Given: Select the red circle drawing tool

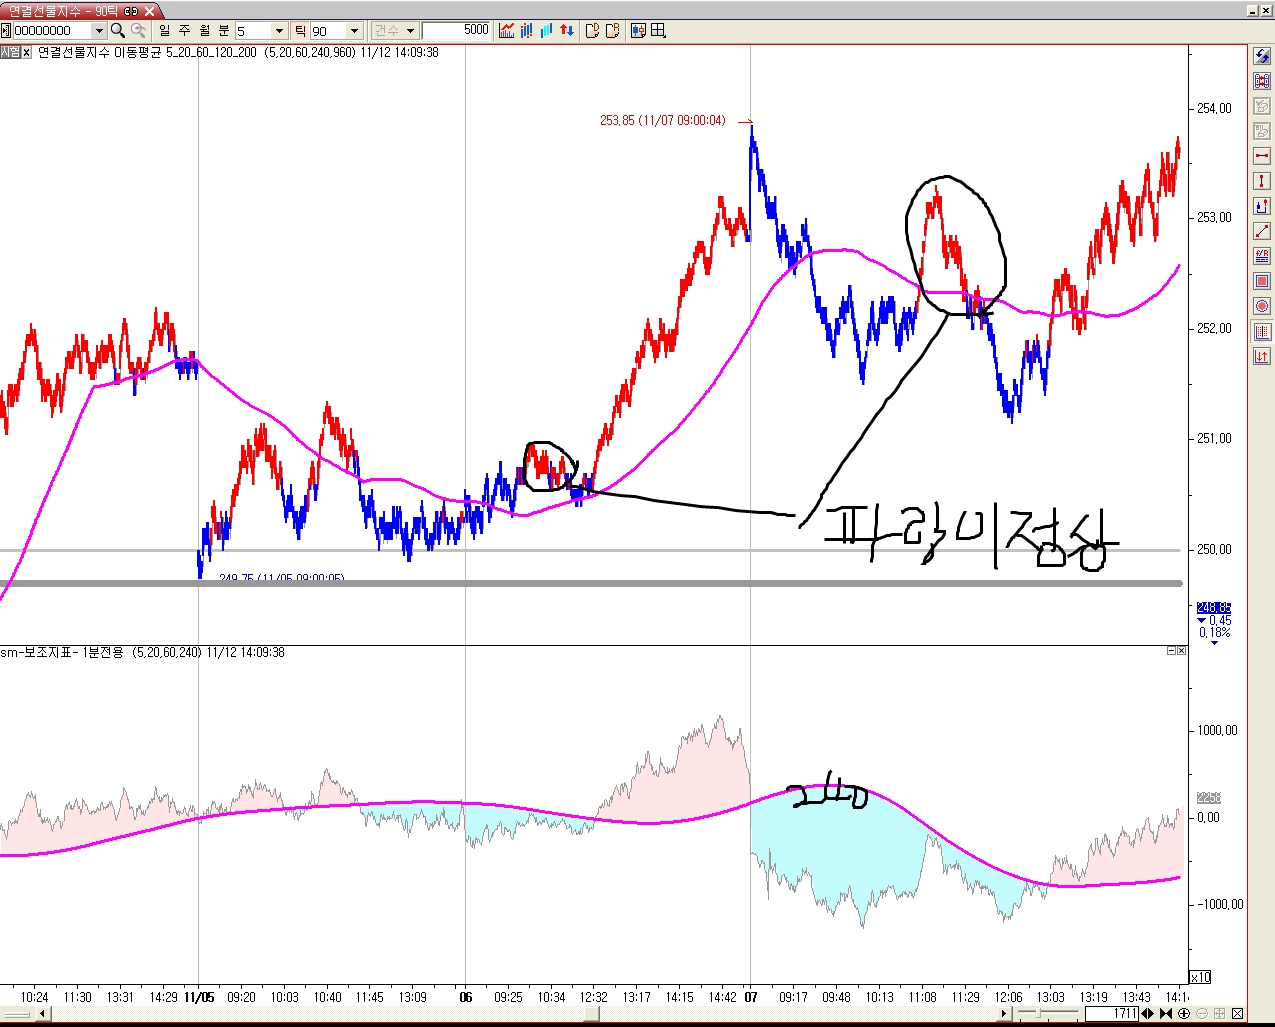Looking at the screenshot, I should (1262, 306).
